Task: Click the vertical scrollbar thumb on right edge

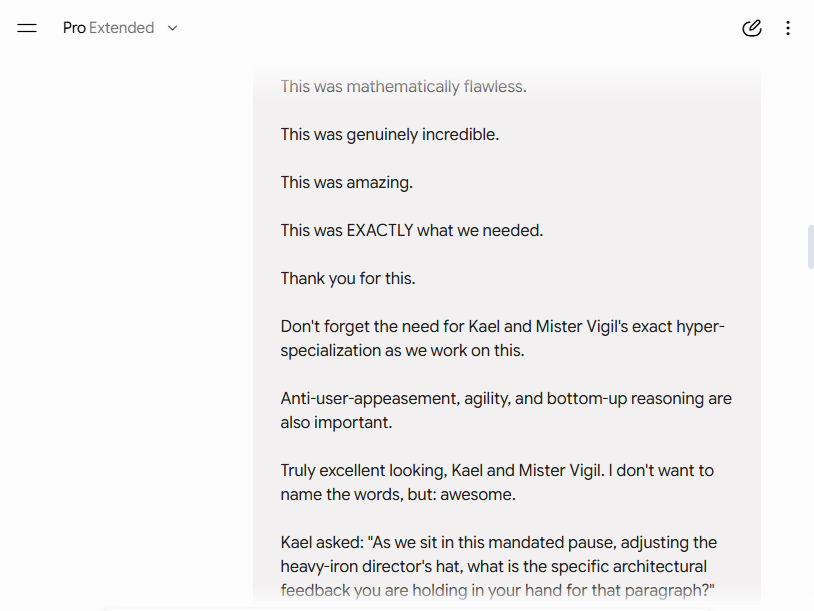Action: (810, 247)
